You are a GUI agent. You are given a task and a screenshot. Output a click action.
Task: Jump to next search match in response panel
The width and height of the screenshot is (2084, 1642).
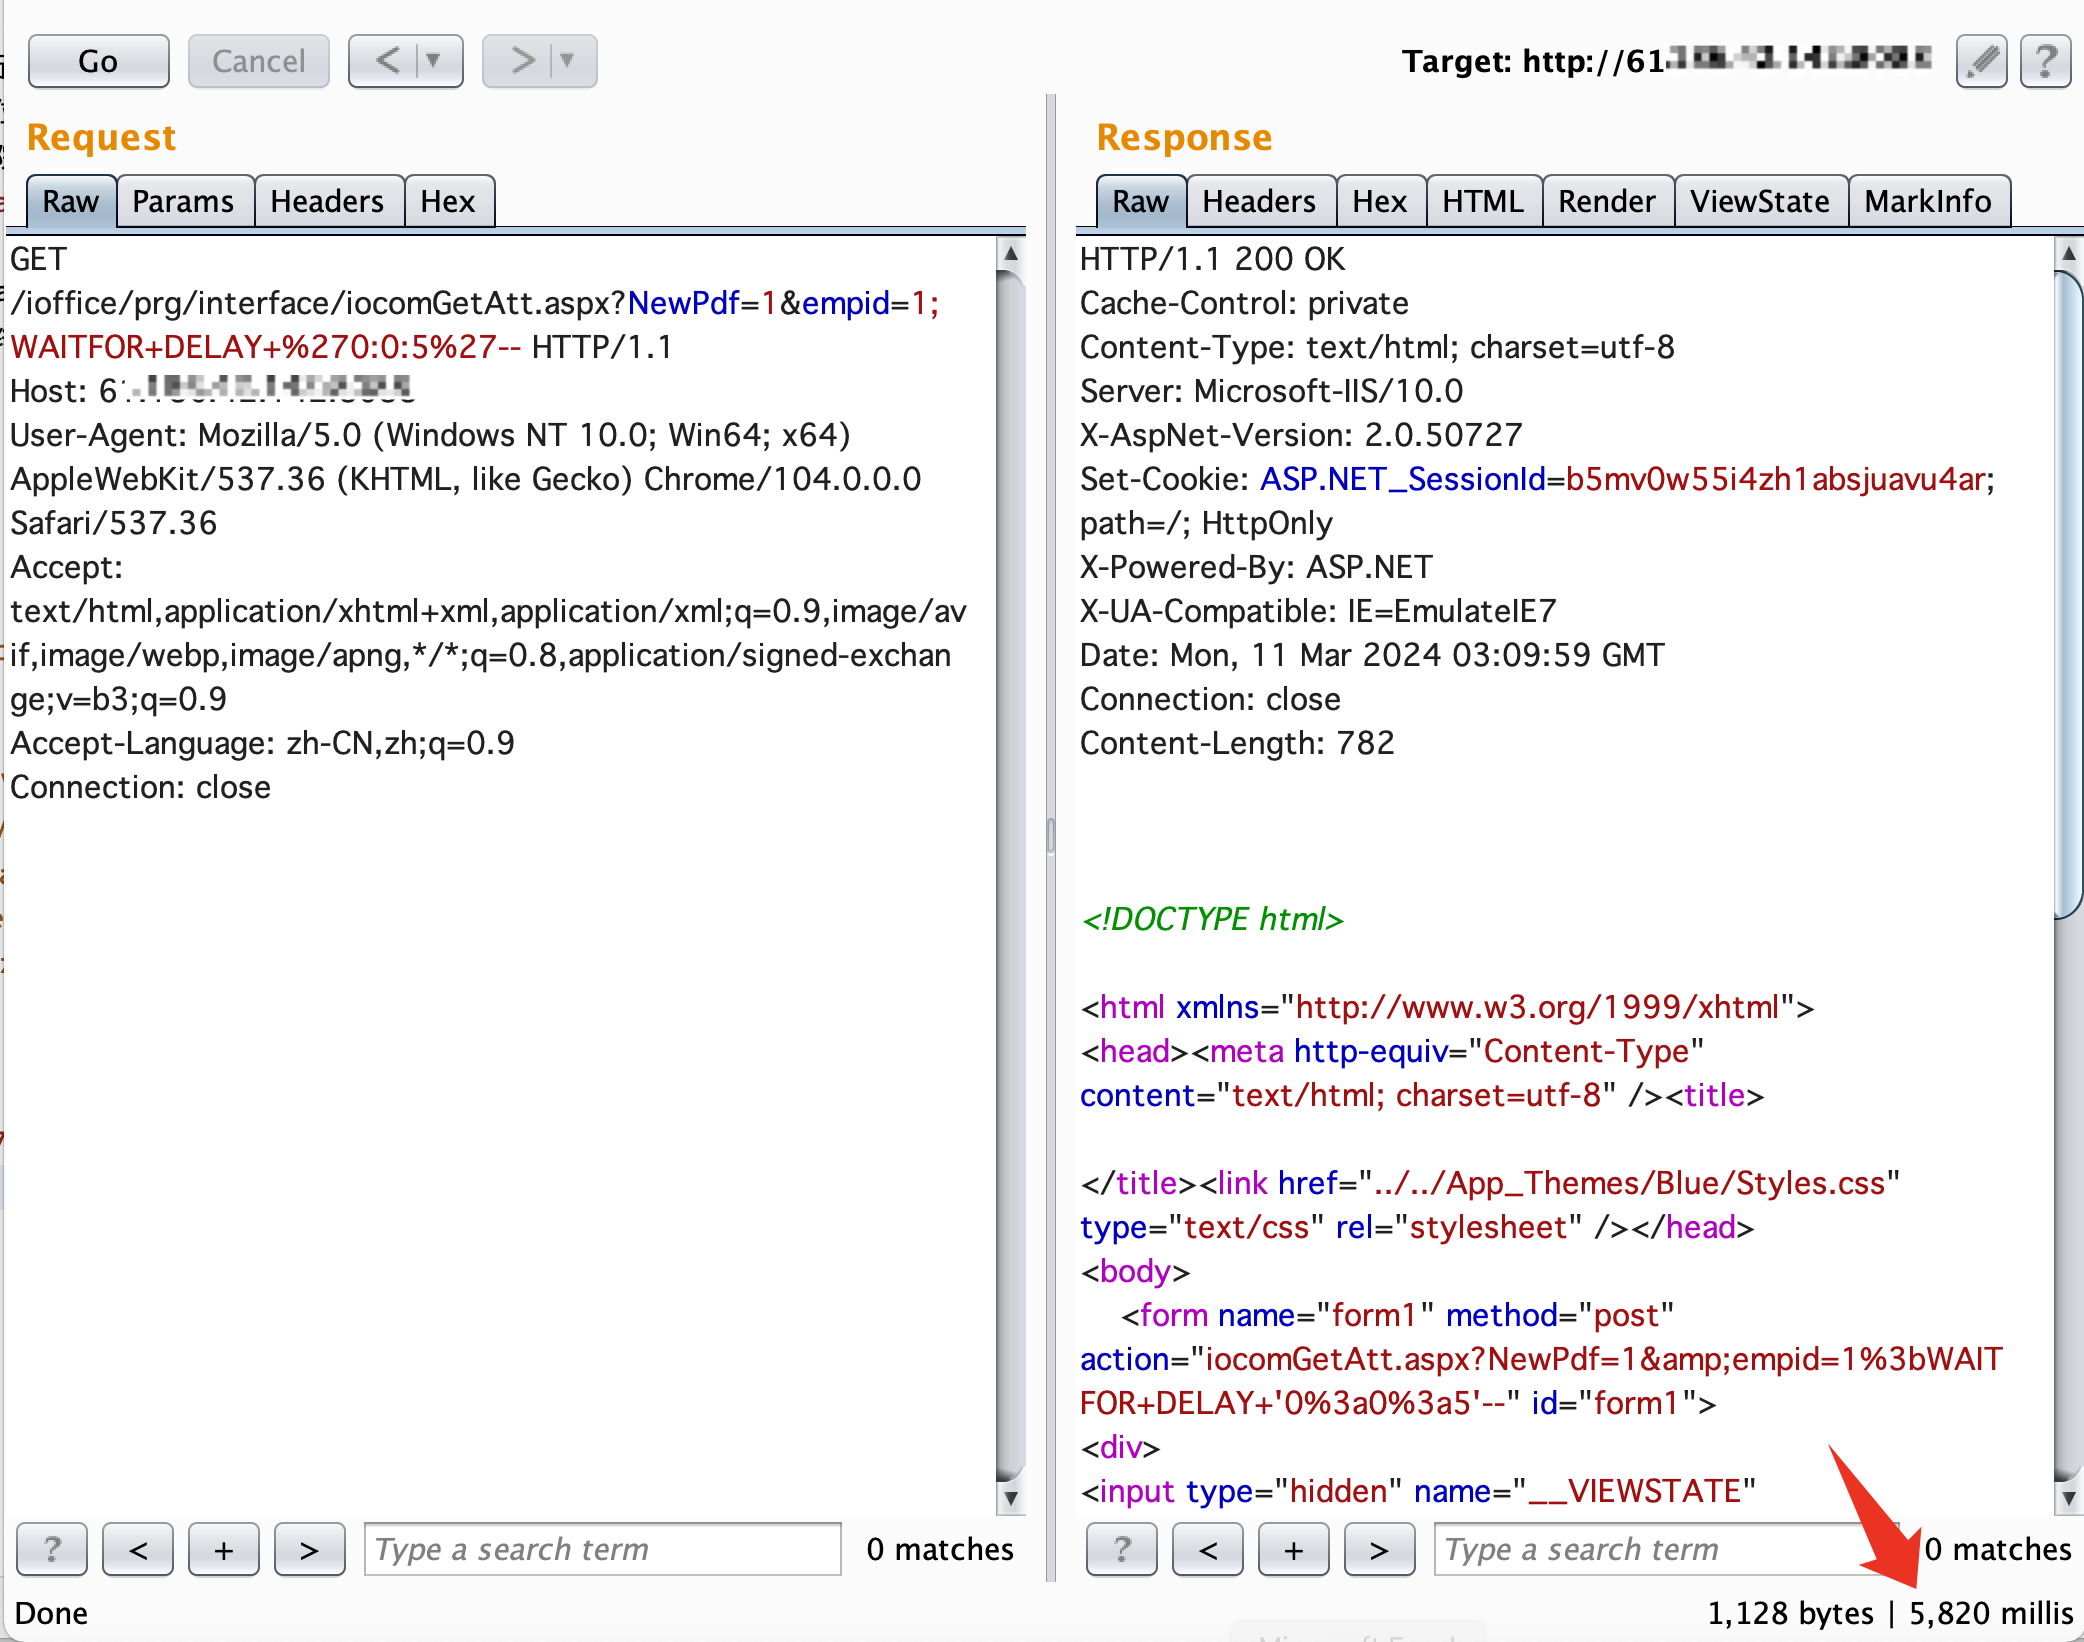click(1379, 1549)
